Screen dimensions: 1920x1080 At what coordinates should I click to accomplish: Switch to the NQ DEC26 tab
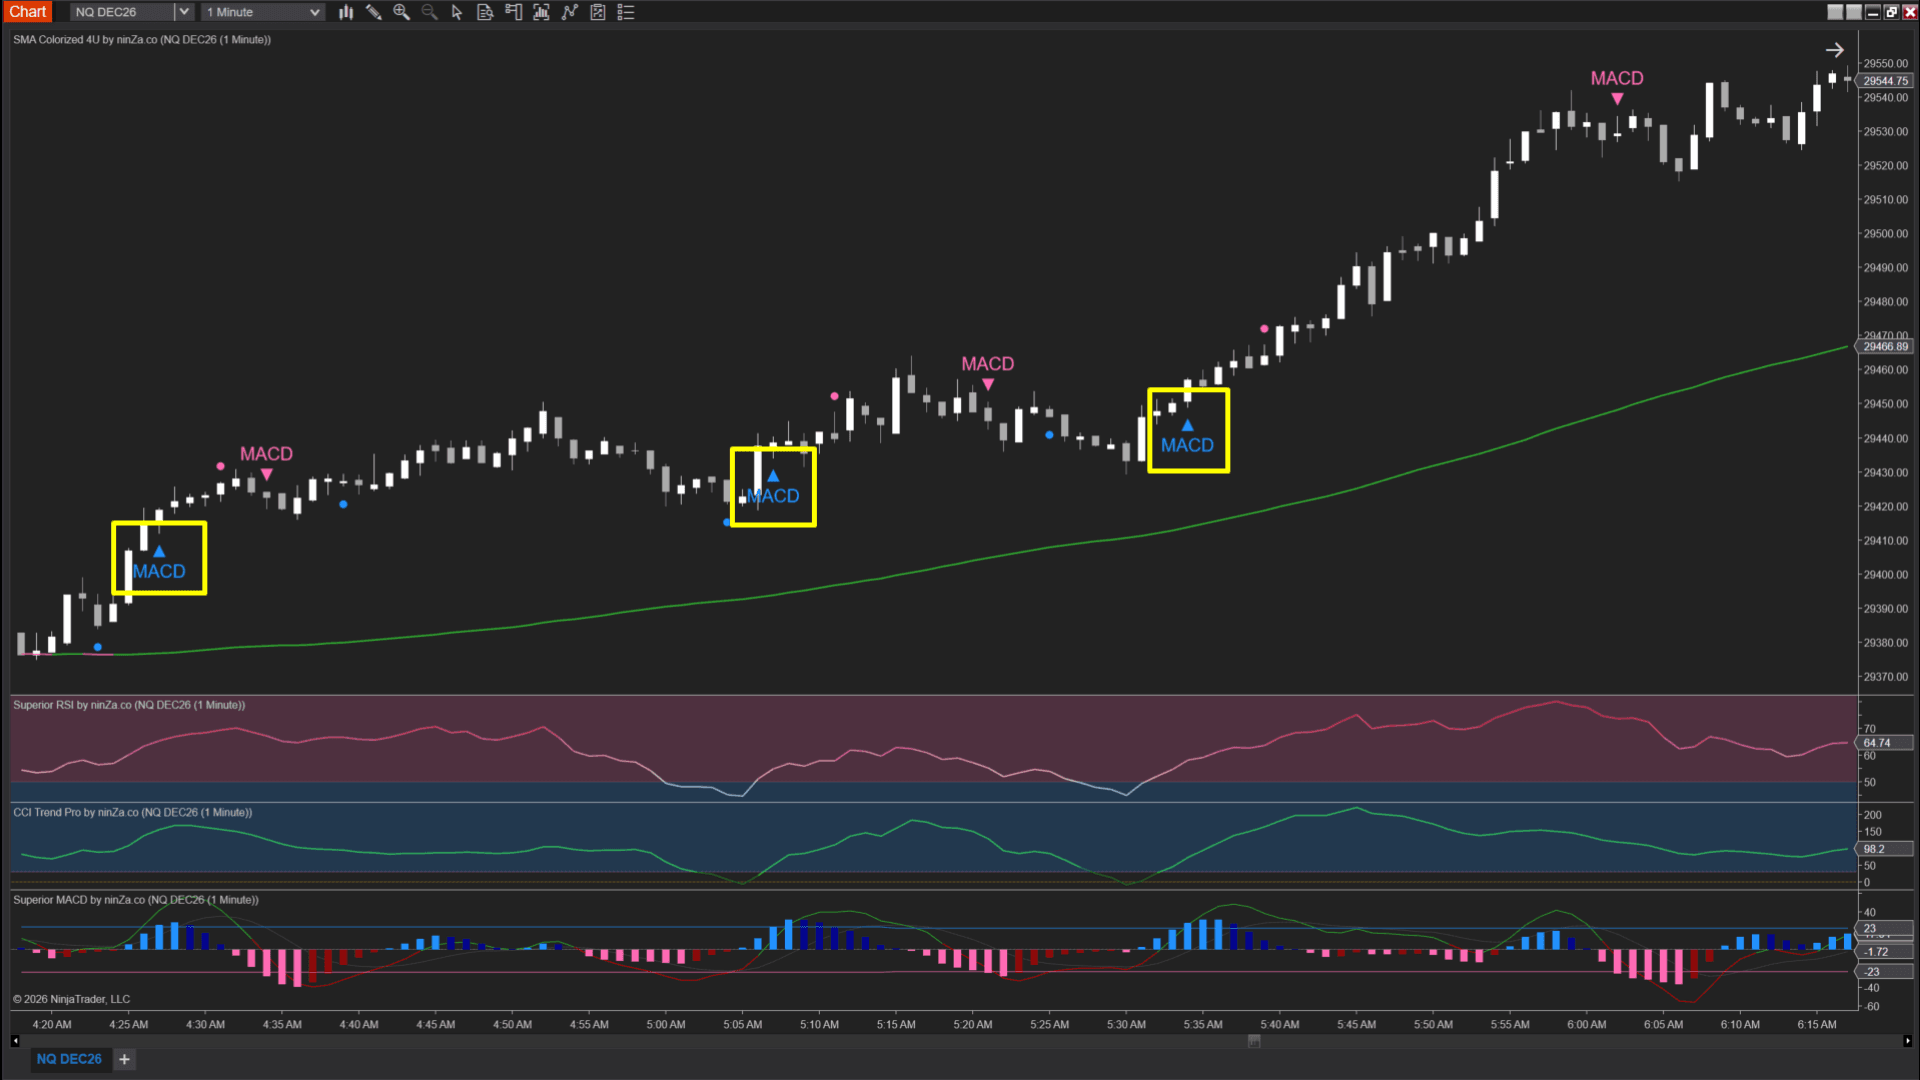tap(69, 1059)
